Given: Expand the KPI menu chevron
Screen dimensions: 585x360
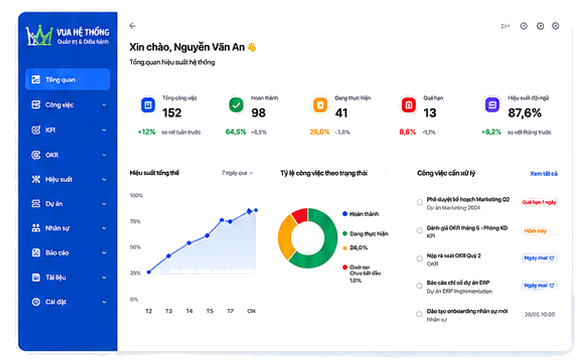Looking at the screenshot, I should pyautogui.click(x=104, y=130).
